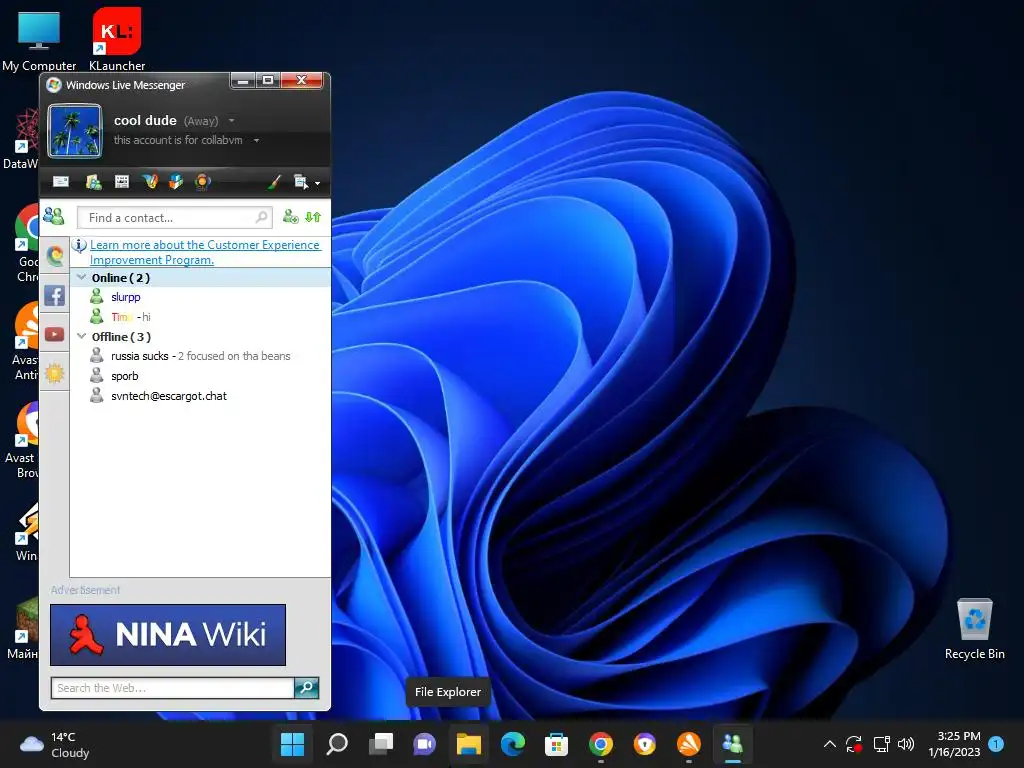Open Google Chrome on the taskbar
1024x768 pixels.
click(x=601, y=744)
